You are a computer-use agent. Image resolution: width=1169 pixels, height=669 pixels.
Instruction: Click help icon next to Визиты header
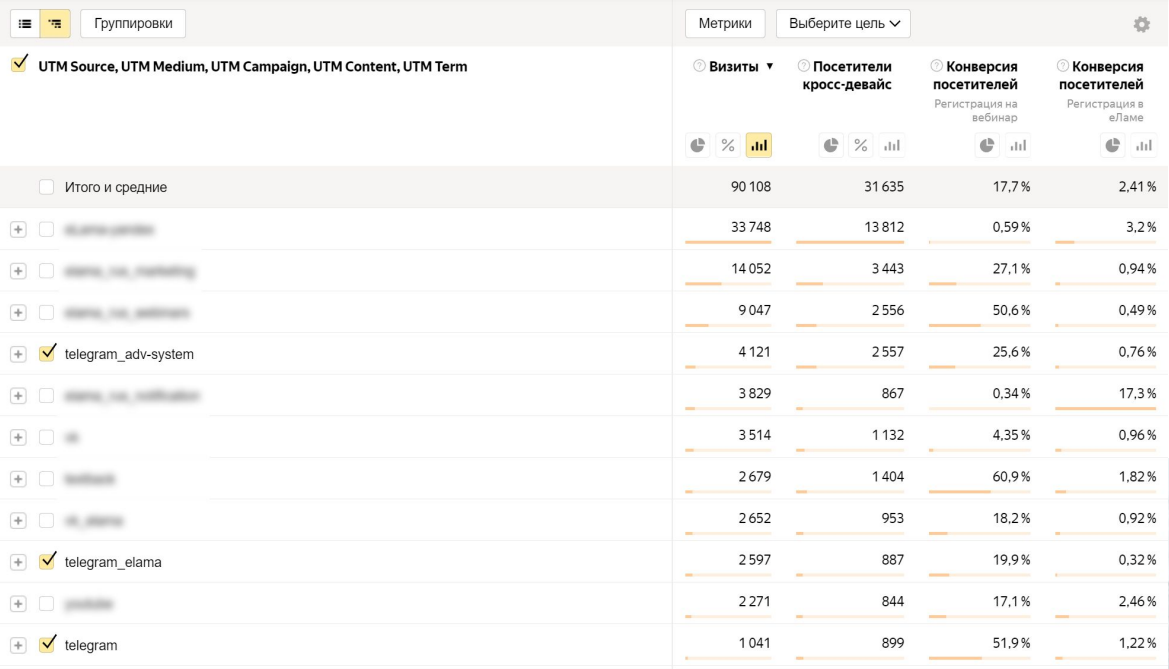coord(699,67)
